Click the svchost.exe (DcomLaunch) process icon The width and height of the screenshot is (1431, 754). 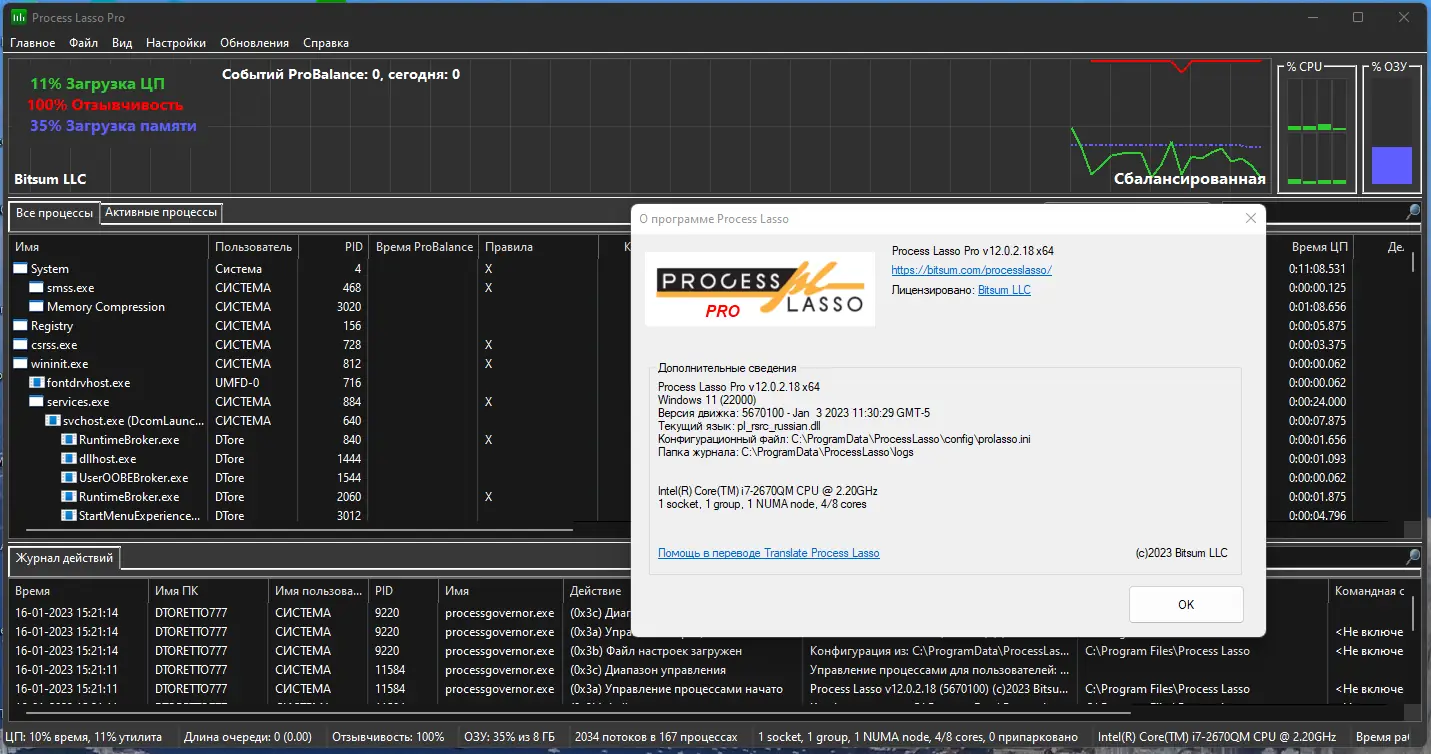pos(53,421)
